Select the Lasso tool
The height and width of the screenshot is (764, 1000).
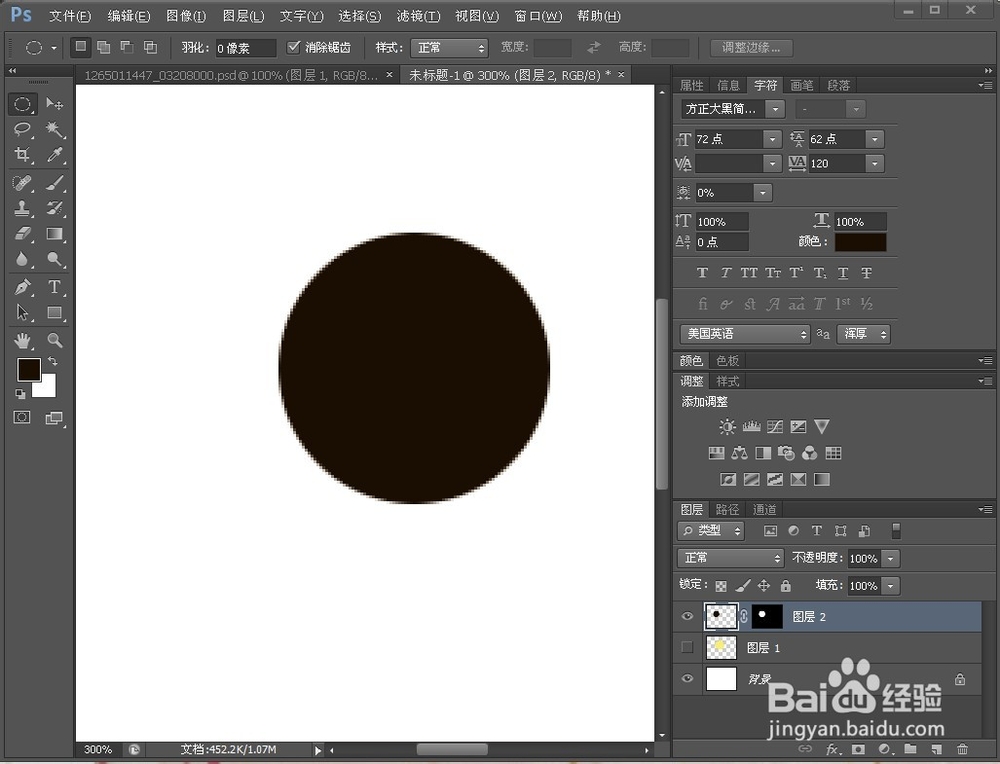coord(22,129)
